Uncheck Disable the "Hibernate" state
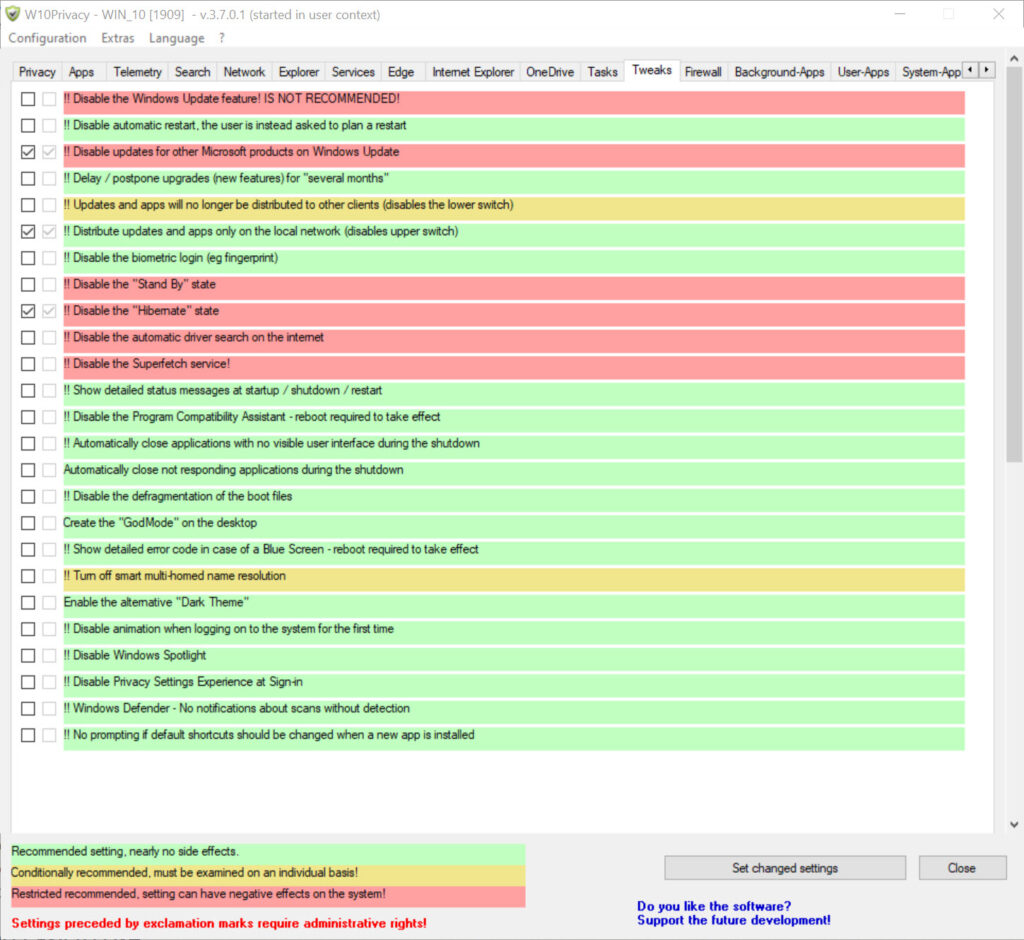The image size is (1024, 940). (28, 311)
